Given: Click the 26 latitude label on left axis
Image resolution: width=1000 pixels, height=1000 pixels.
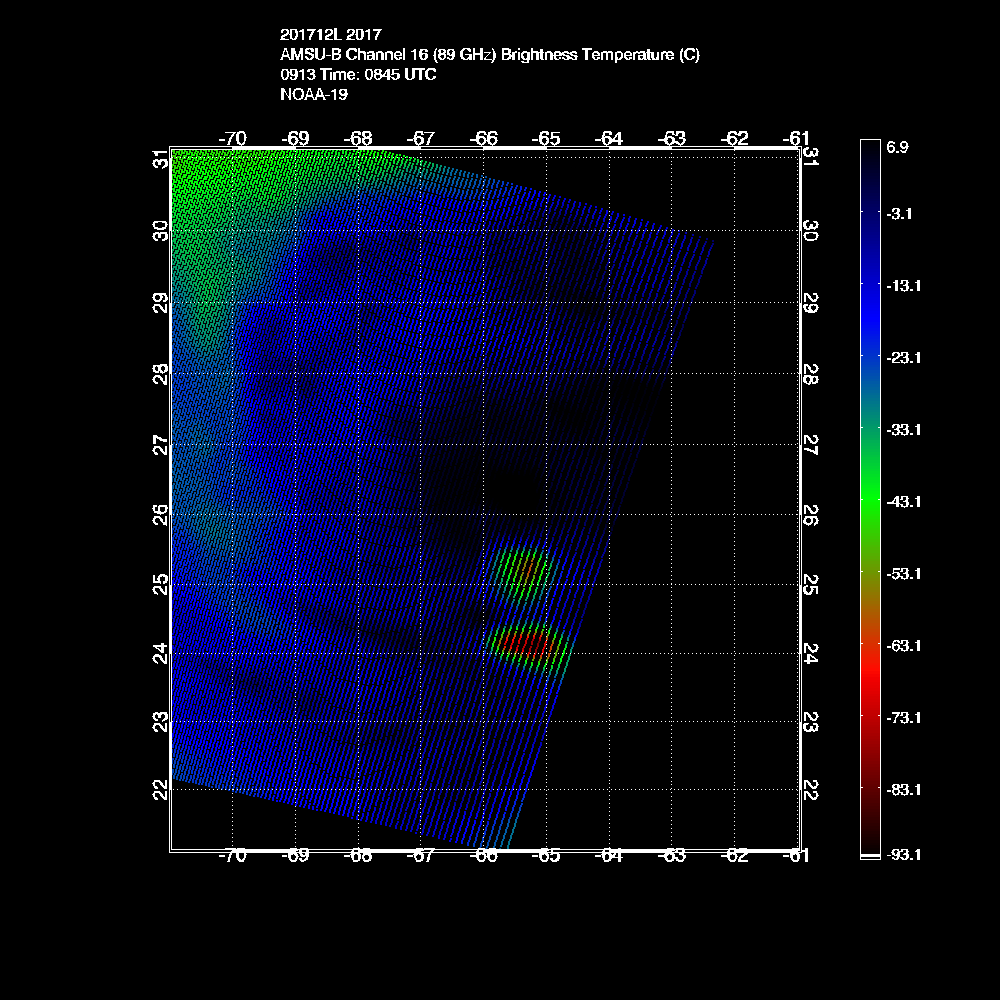Looking at the screenshot, I should pyautogui.click(x=160, y=514).
